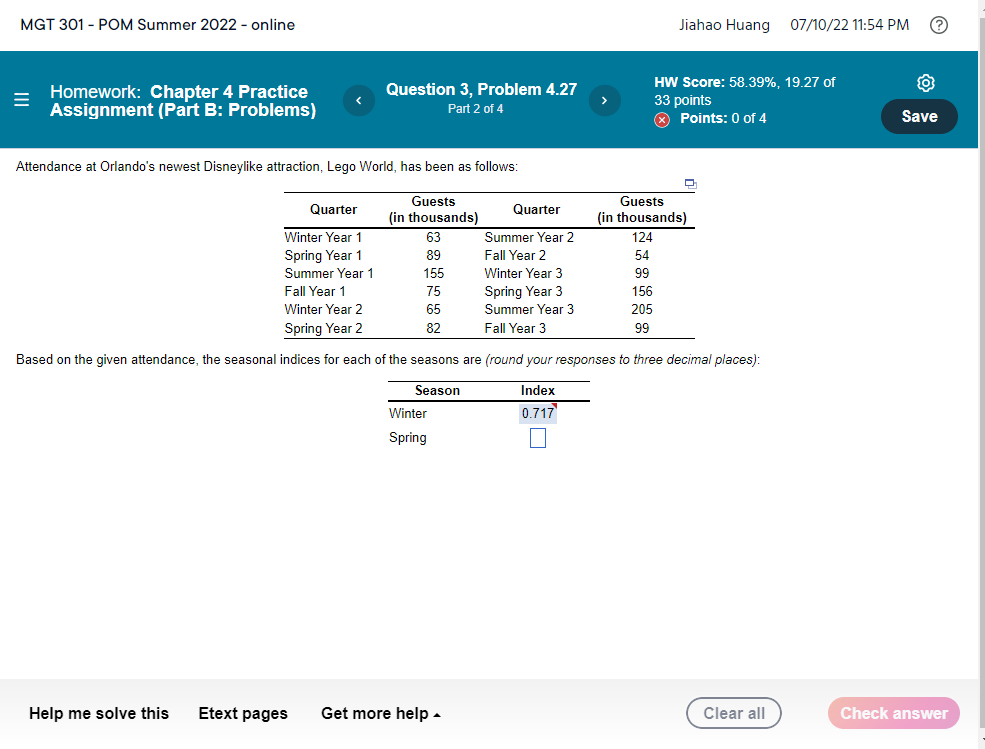Image resolution: width=985 pixels, height=749 pixels.
Task: Pop out the attendance data table
Action: click(x=690, y=184)
